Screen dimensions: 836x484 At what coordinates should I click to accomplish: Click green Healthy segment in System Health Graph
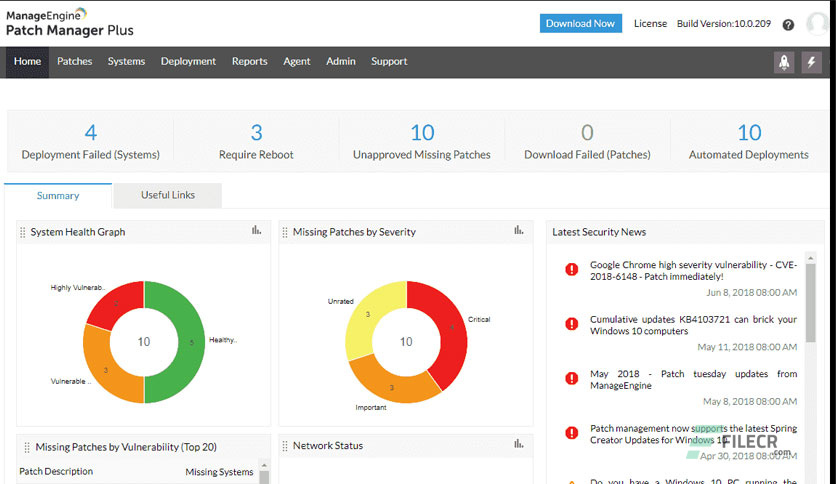191,342
